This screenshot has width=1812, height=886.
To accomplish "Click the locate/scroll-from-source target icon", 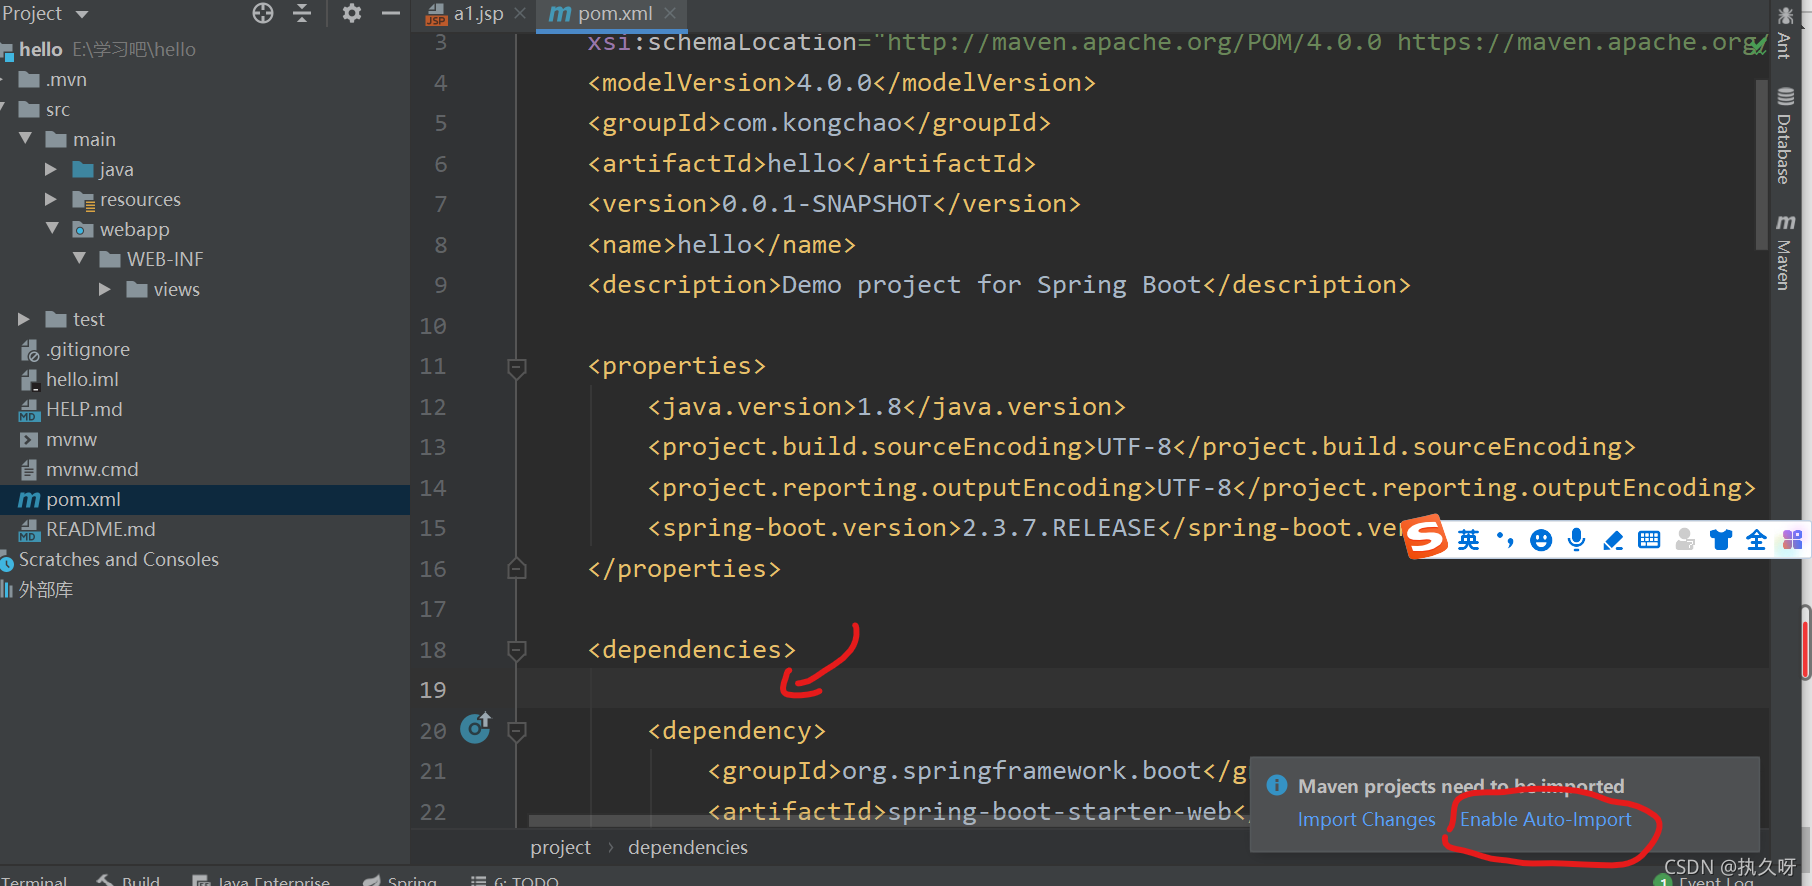I will [x=263, y=13].
